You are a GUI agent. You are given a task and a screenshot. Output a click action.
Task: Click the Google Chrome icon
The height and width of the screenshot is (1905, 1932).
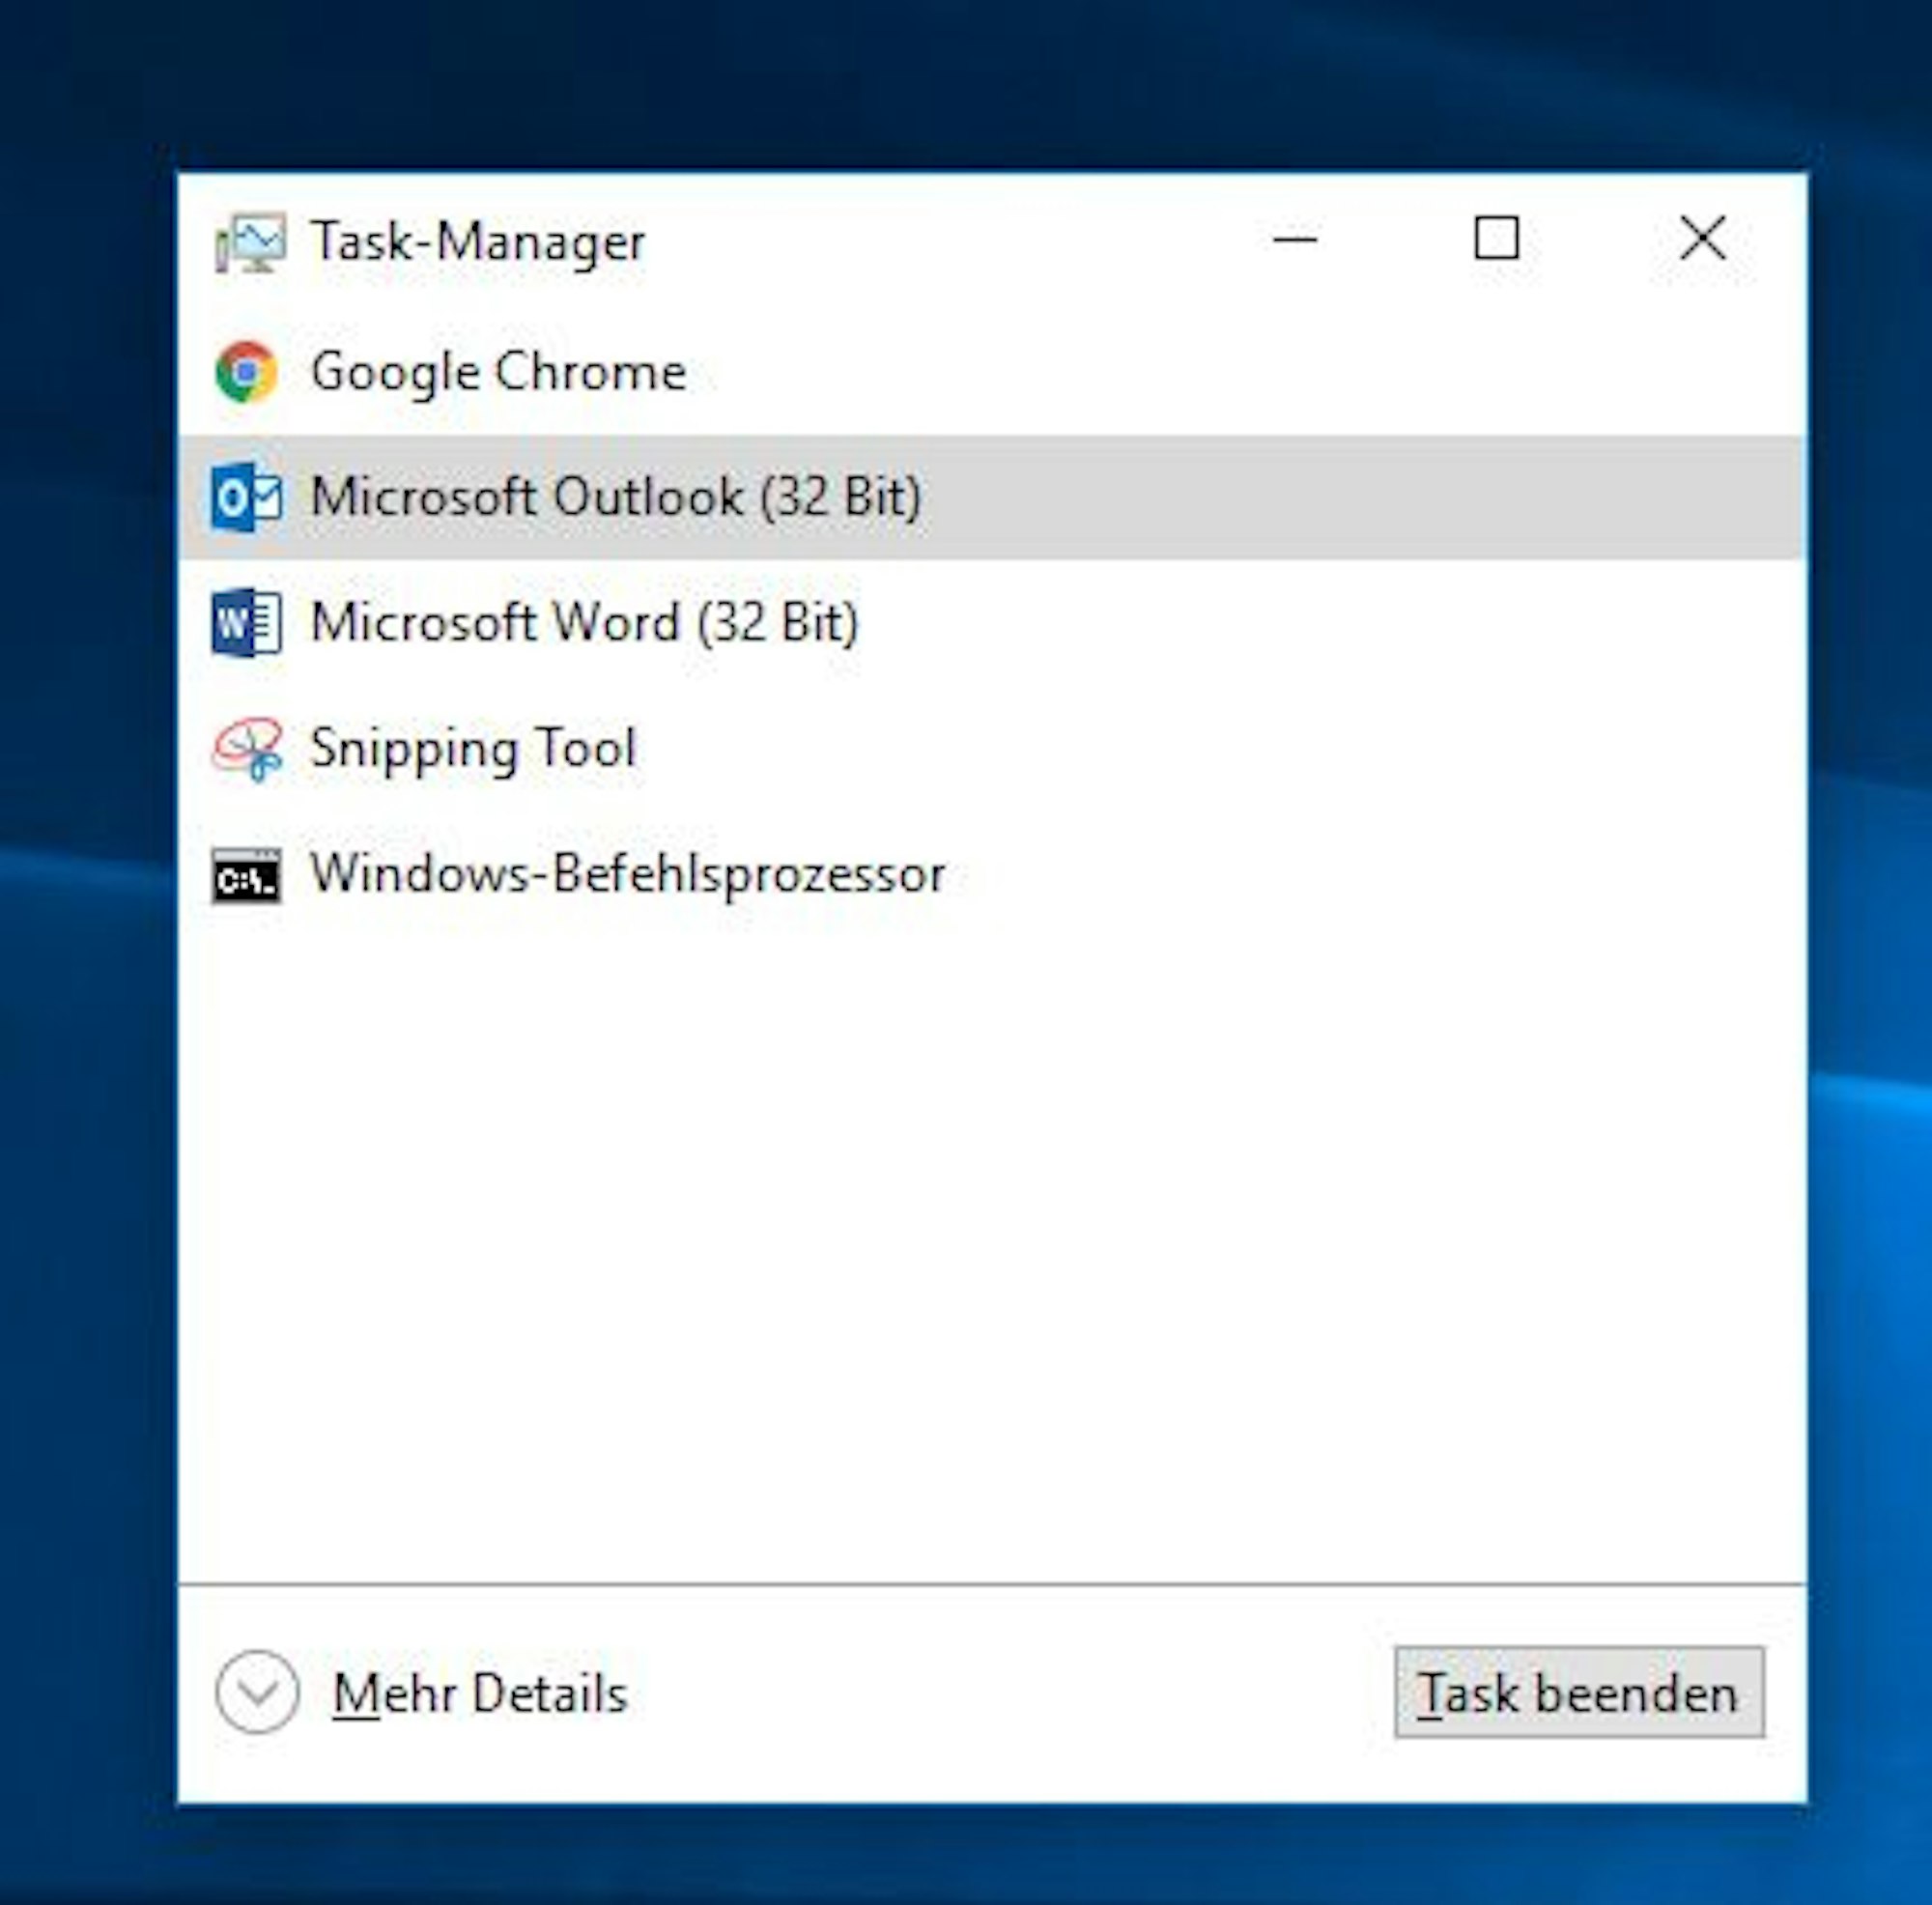246,372
